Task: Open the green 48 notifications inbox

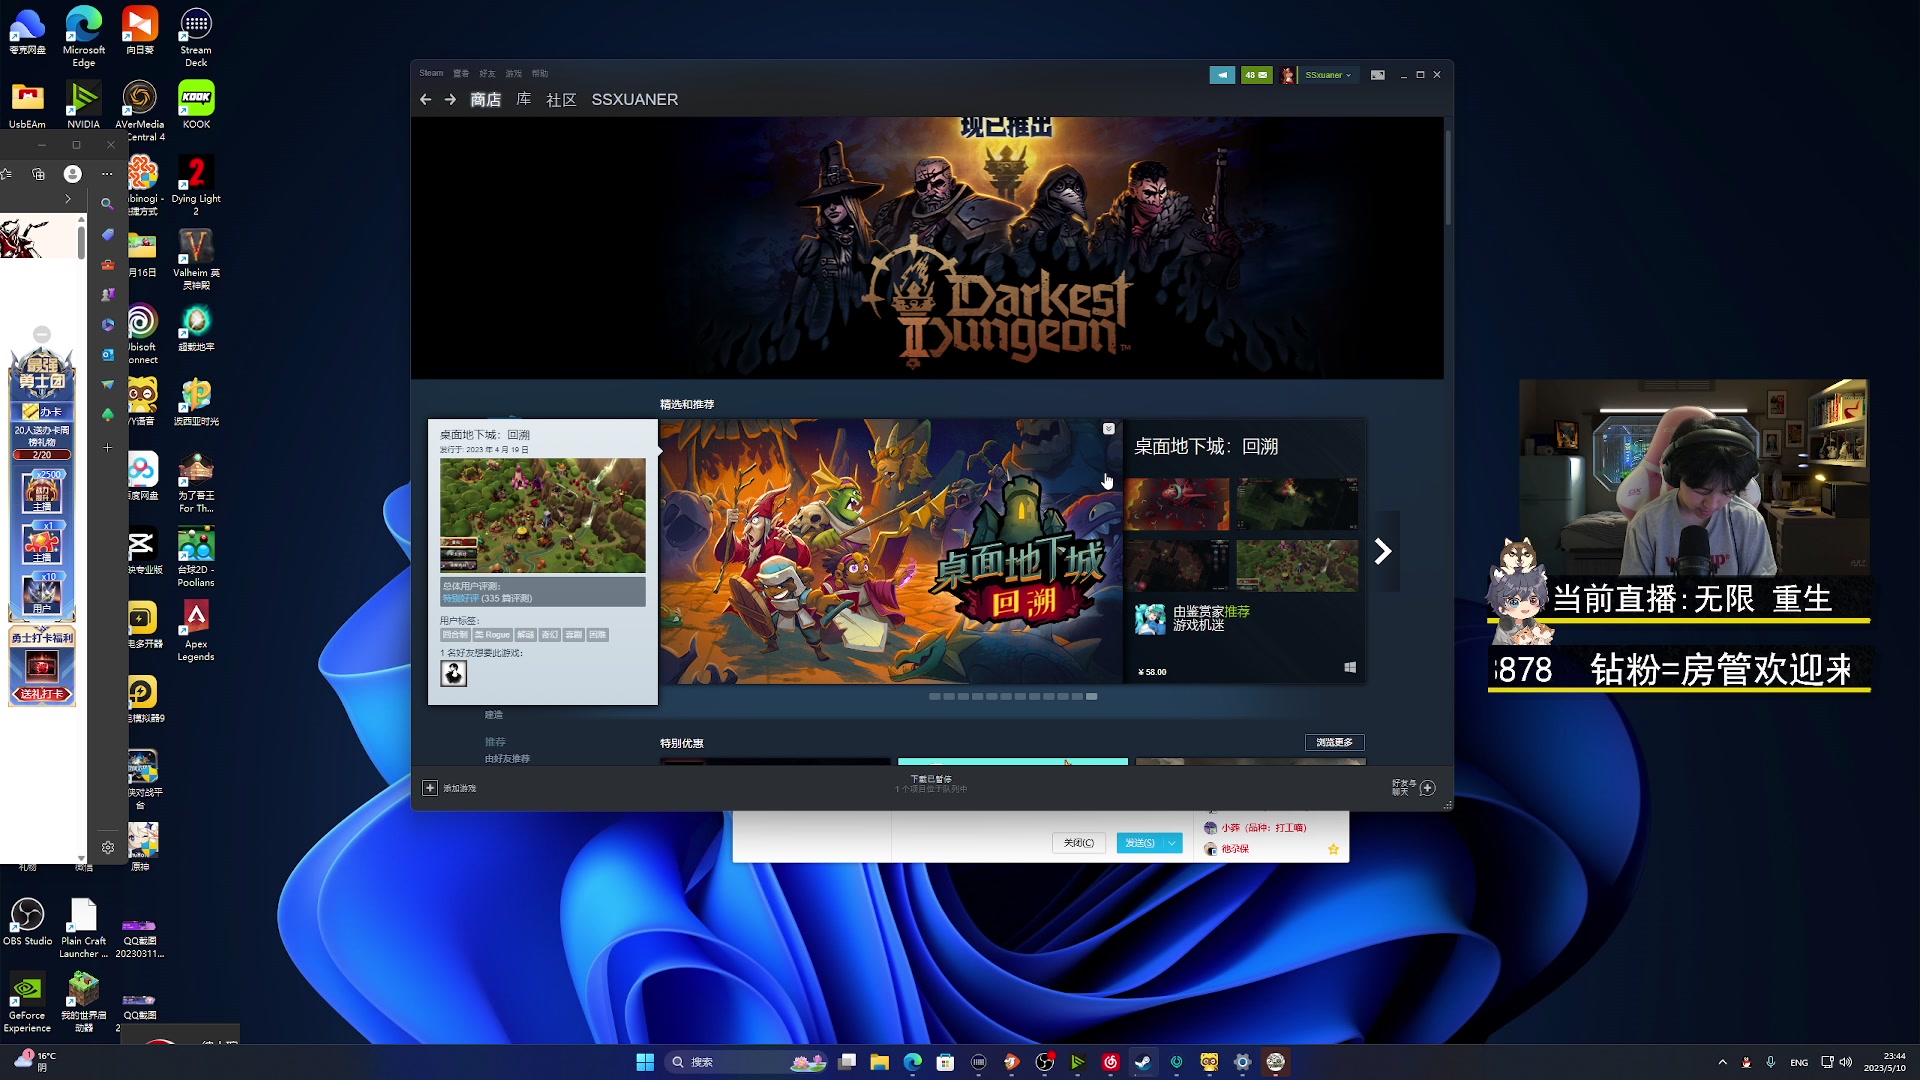Action: 1256,75
